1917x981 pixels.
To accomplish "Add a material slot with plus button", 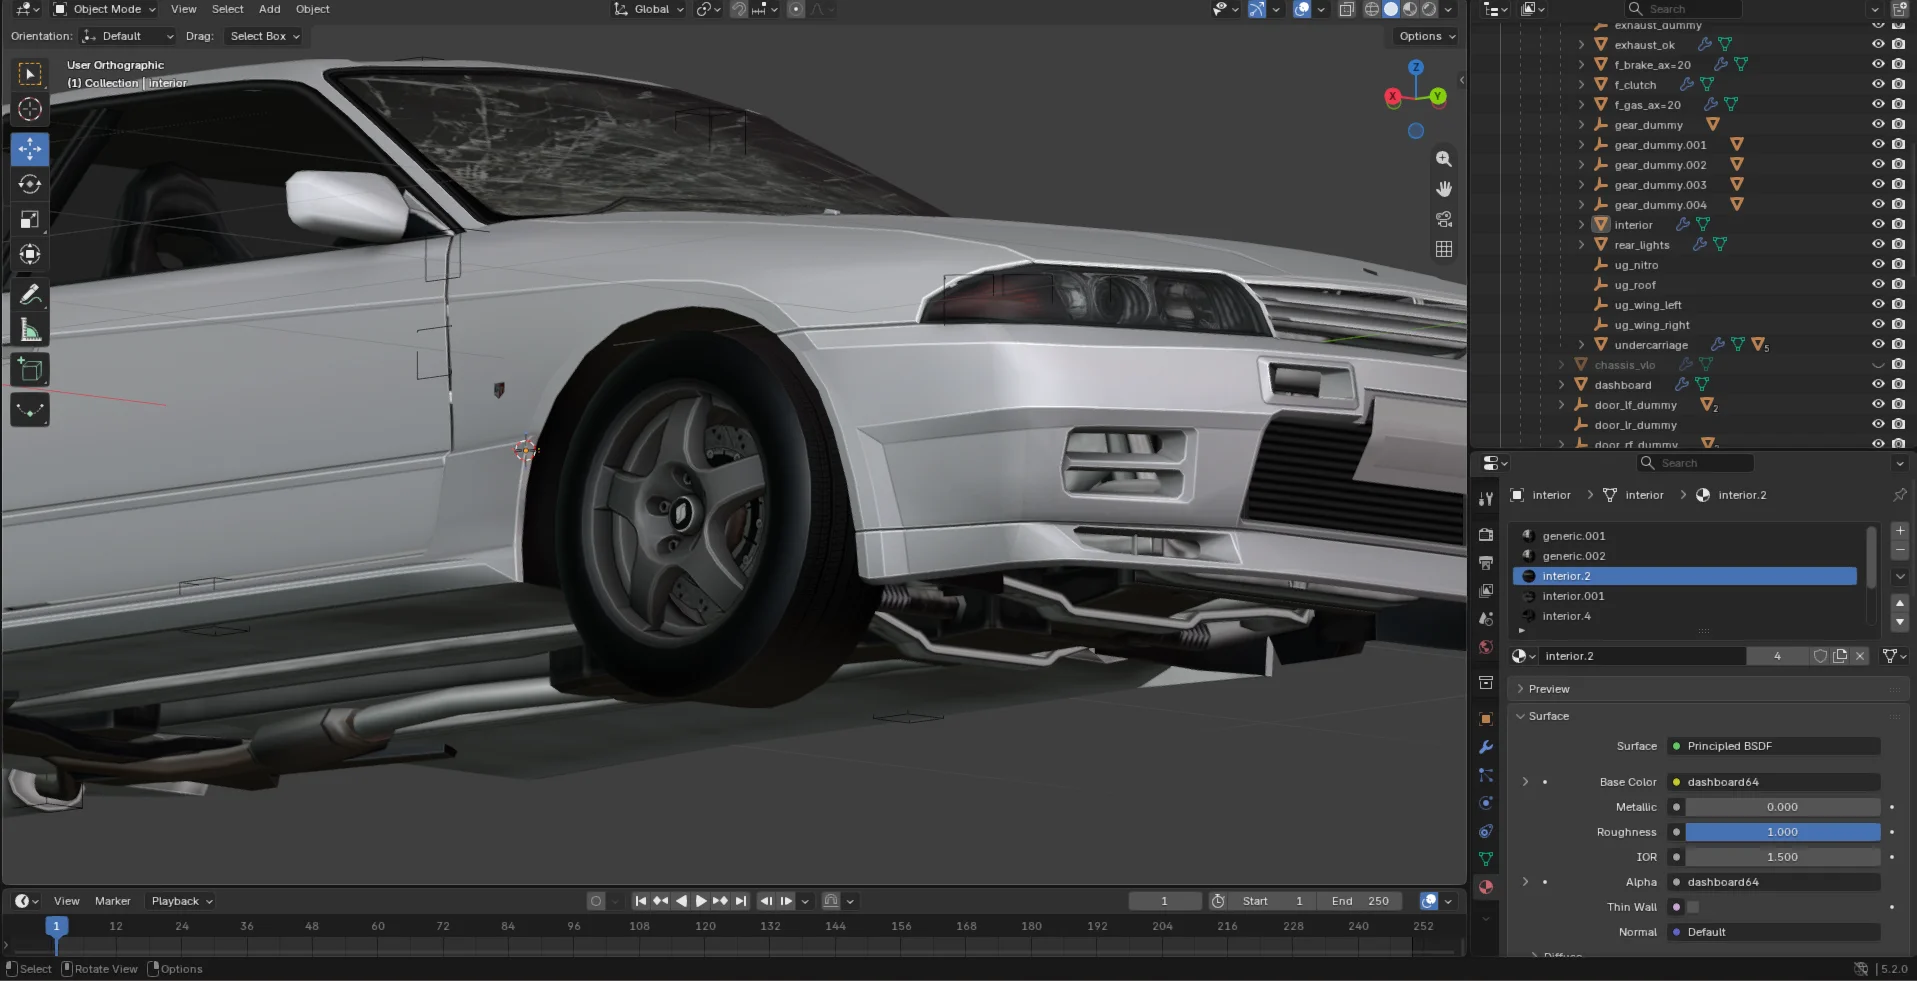I will [1900, 531].
